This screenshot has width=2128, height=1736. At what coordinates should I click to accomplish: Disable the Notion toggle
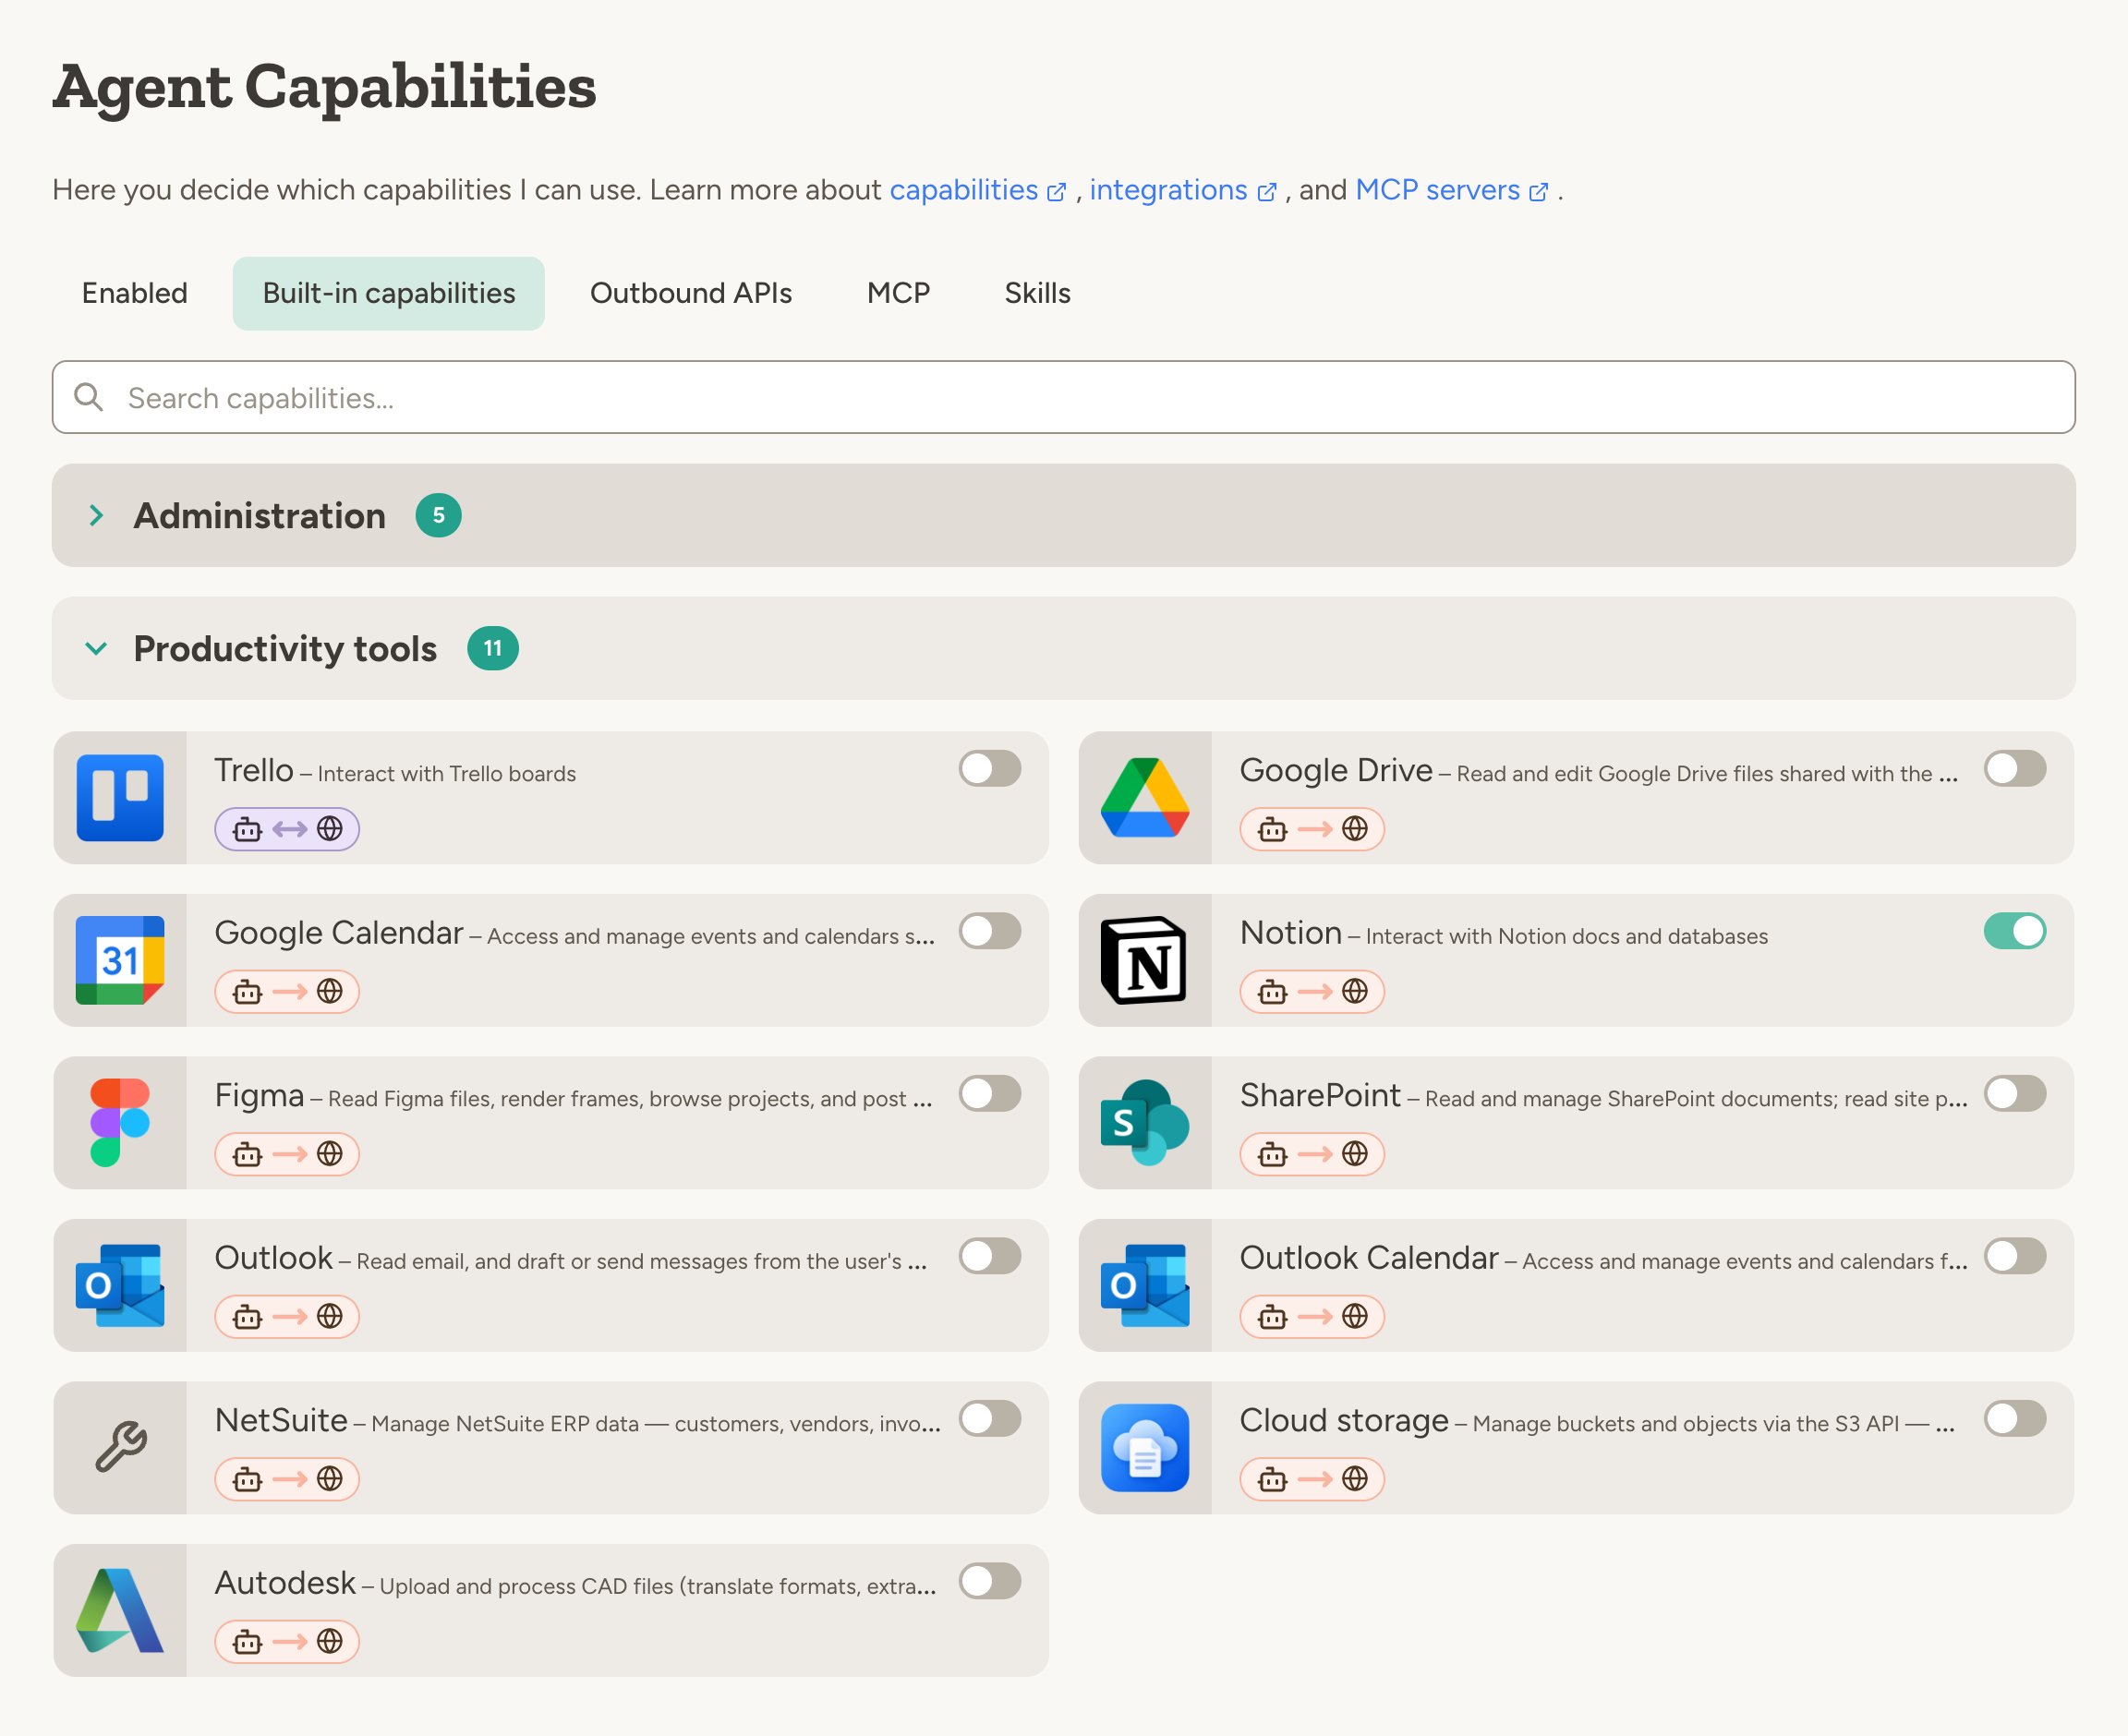pos(2015,931)
